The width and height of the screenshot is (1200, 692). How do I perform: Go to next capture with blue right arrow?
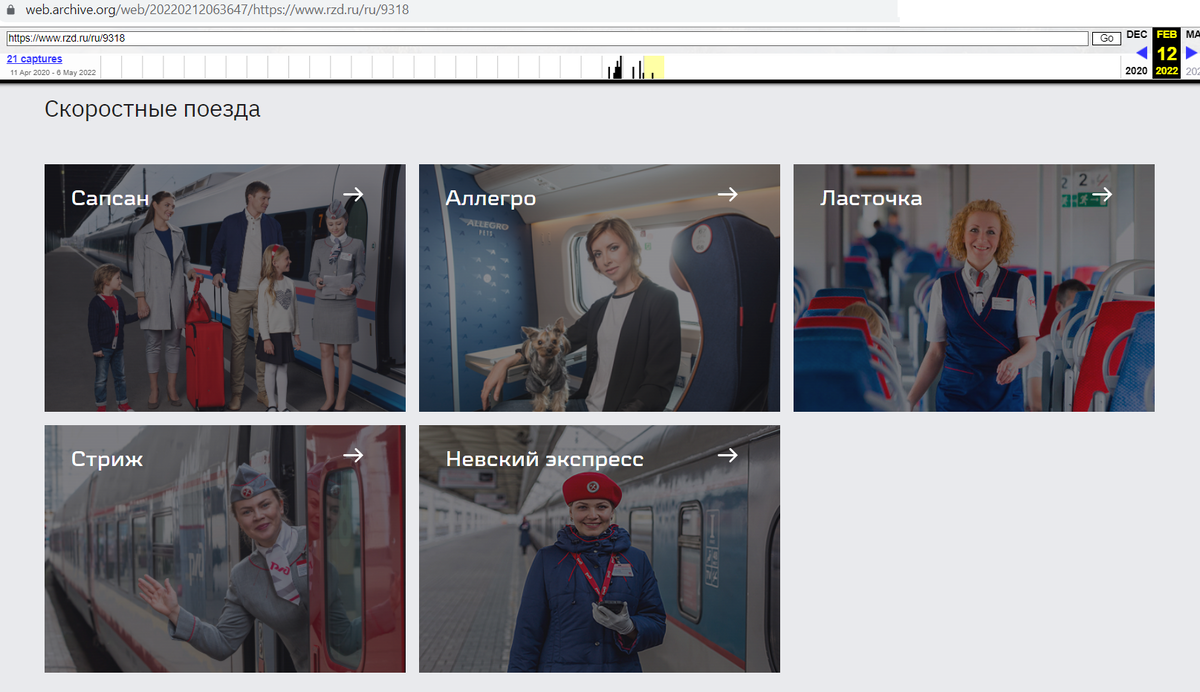(x=1191, y=53)
